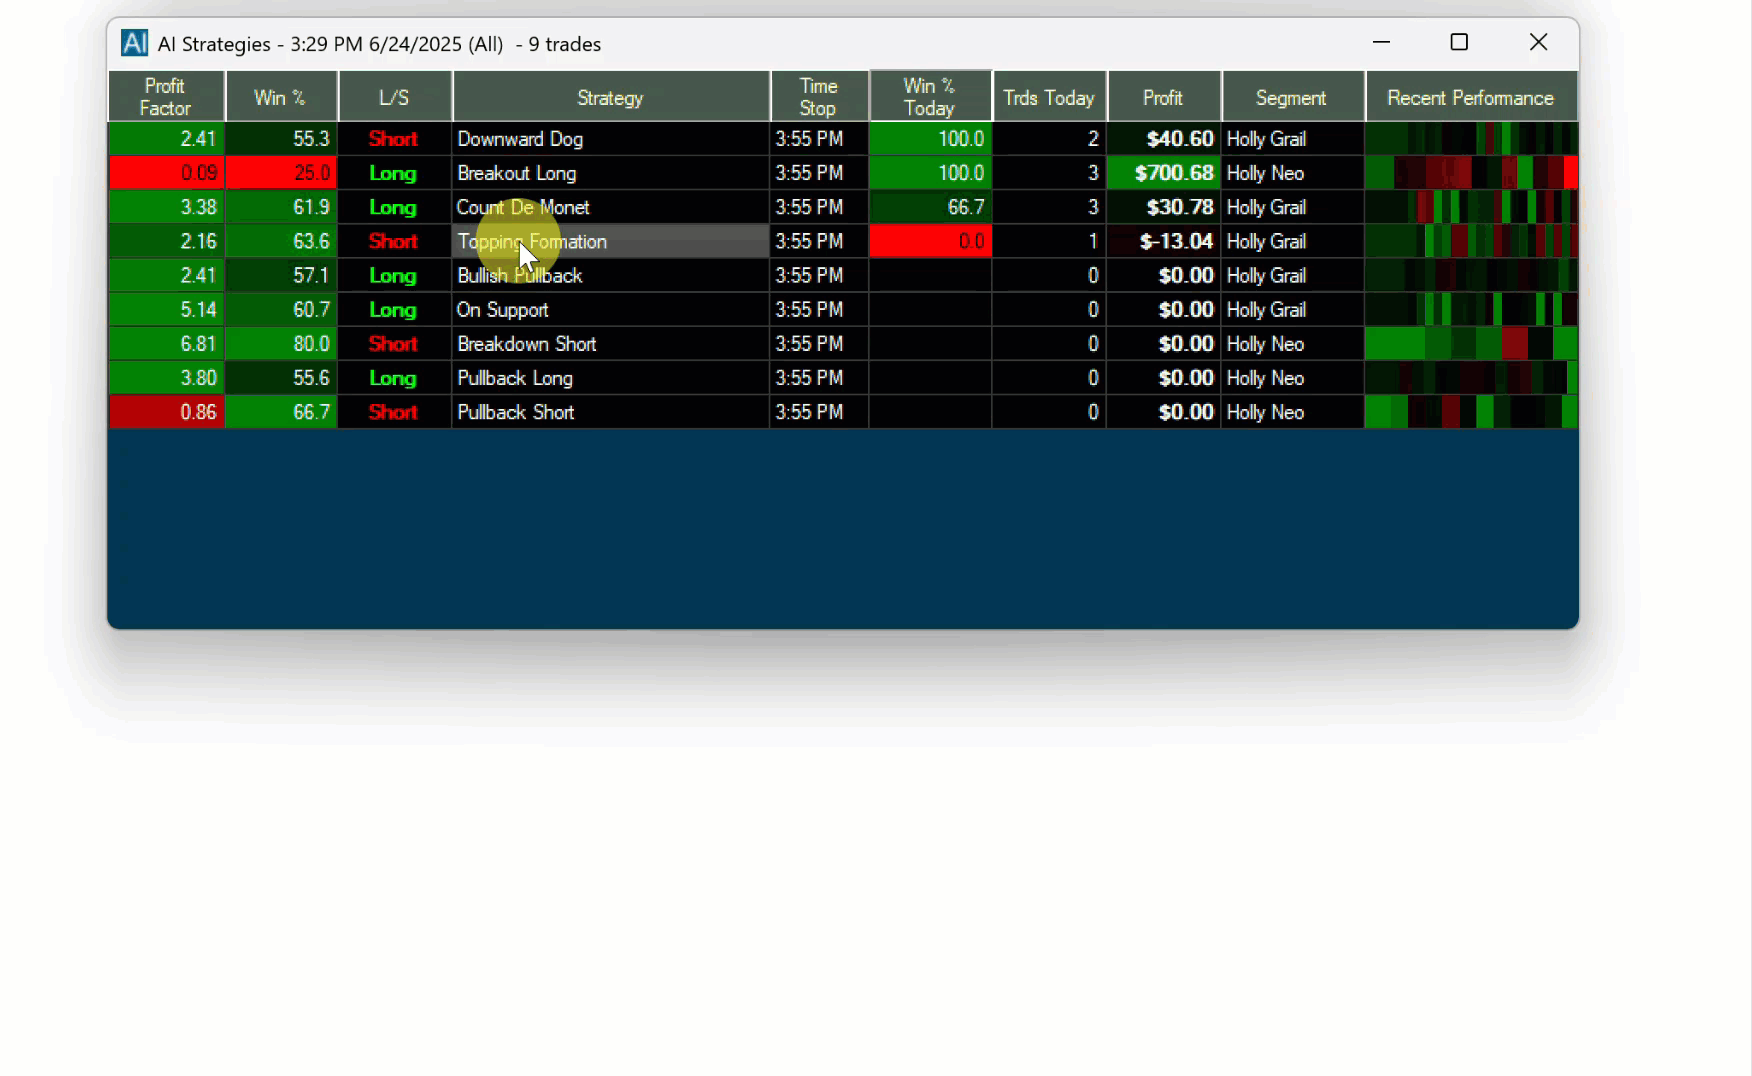Select the Bullish Pullback strategy

[x=610, y=275]
